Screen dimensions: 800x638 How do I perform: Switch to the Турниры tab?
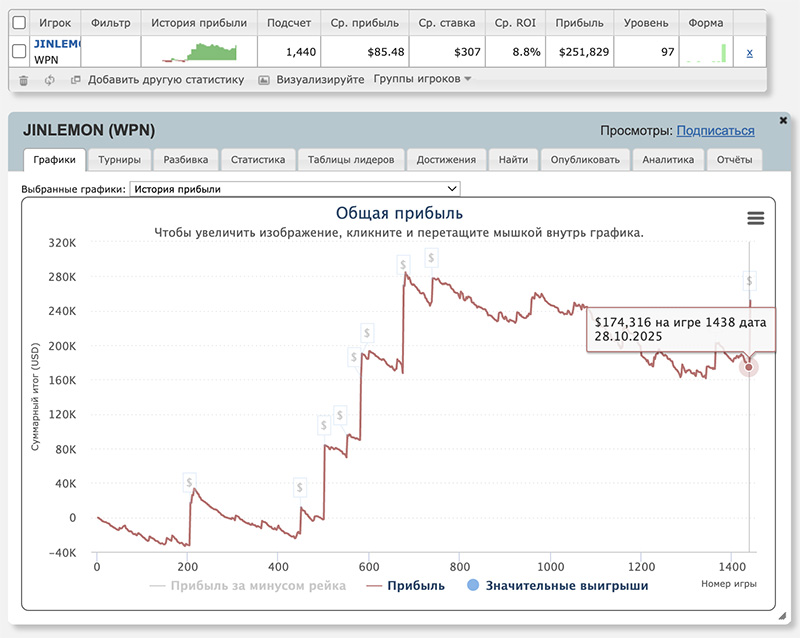pyautogui.click(x=119, y=159)
